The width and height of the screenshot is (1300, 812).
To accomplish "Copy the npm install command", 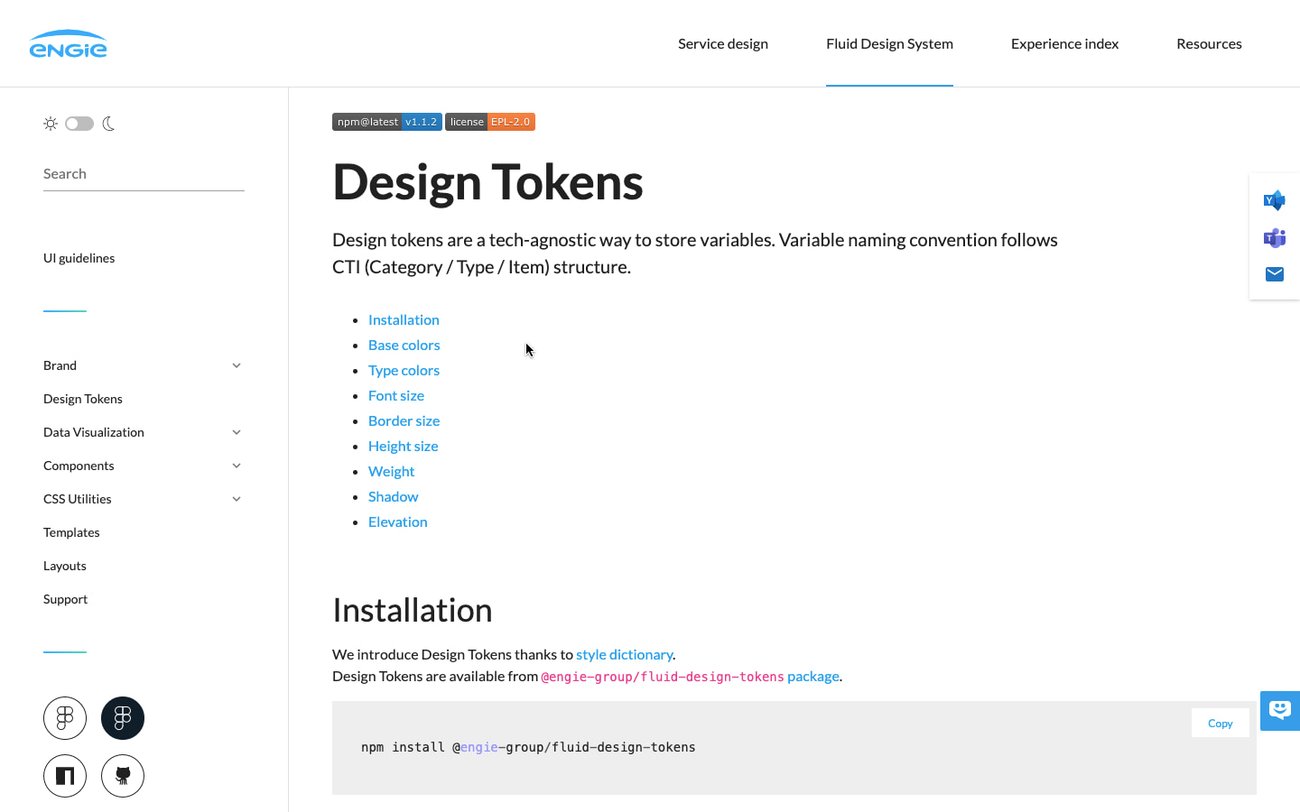I will tap(1219, 722).
